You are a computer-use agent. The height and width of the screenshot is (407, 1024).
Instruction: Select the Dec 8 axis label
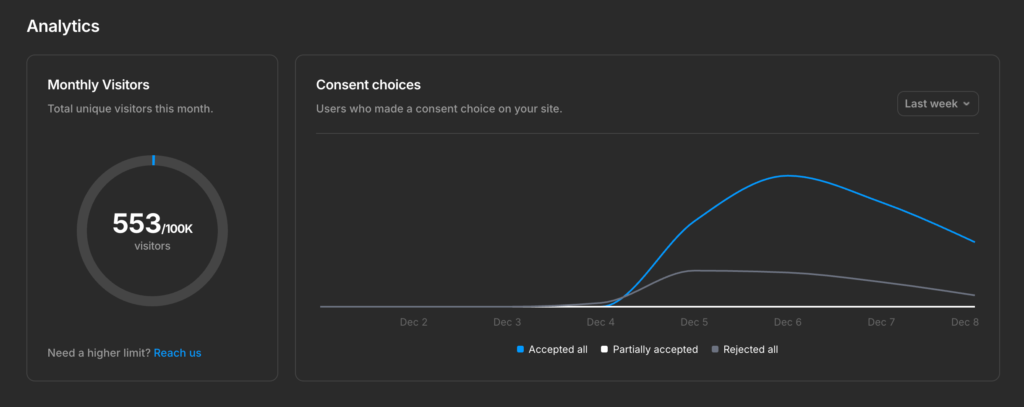point(964,322)
